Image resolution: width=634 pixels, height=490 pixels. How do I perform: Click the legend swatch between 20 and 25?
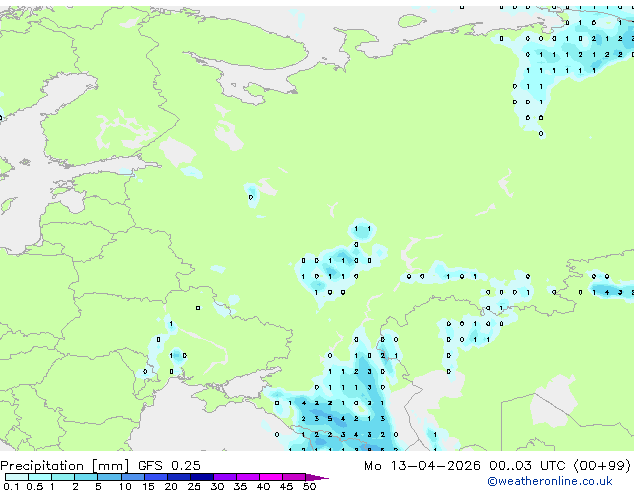pyautogui.click(x=182, y=477)
